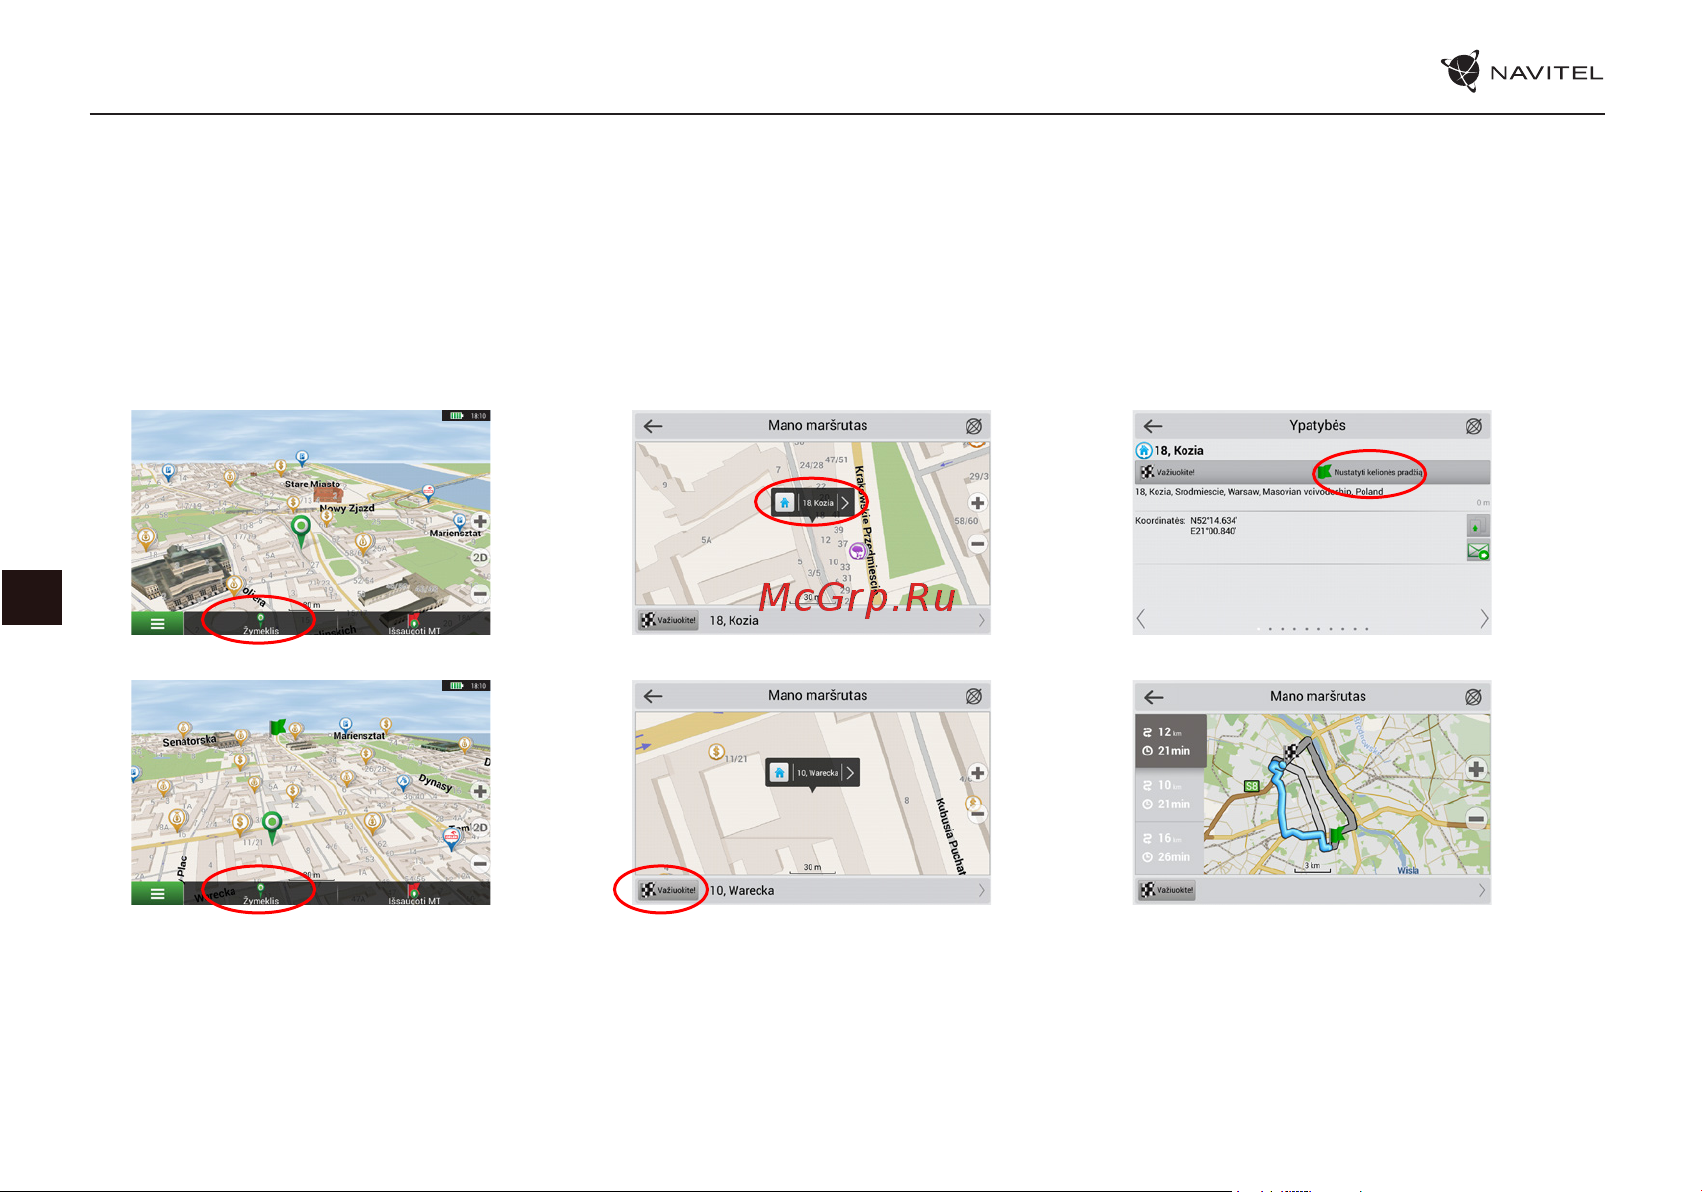
Task: Zoom in on the Senatorska map
Action: pyautogui.click(x=480, y=791)
